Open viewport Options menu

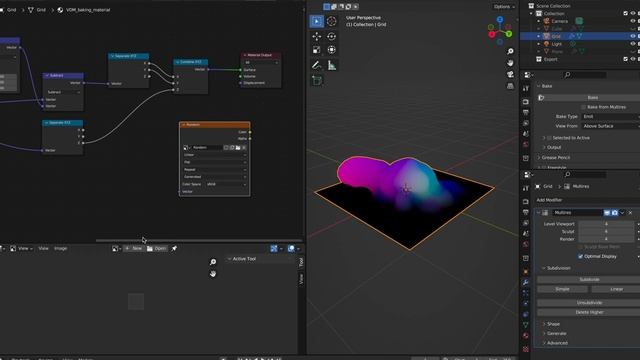click(x=504, y=7)
